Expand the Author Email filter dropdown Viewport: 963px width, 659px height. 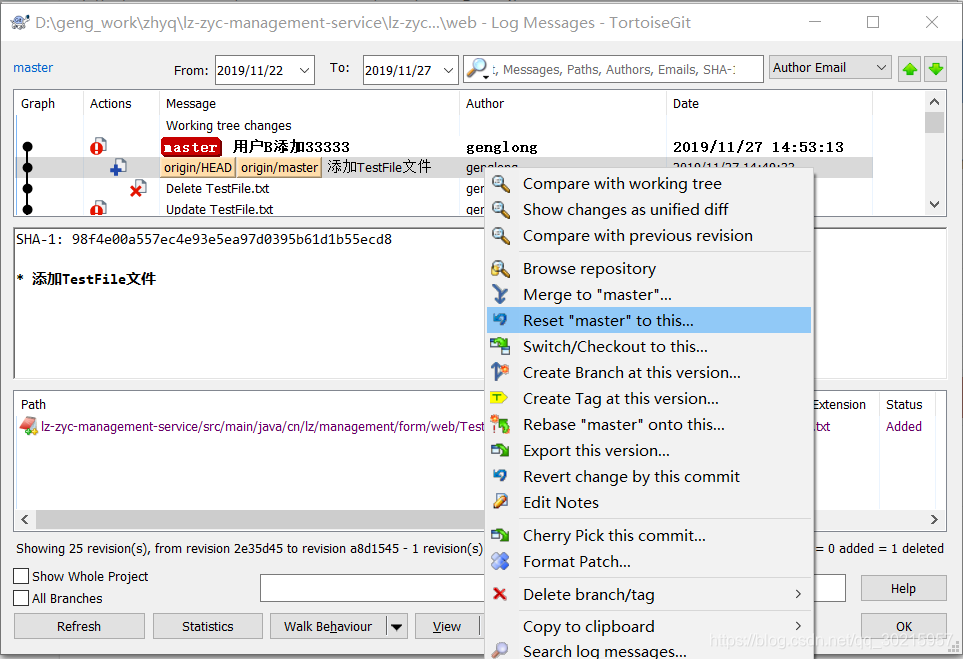(x=881, y=68)
